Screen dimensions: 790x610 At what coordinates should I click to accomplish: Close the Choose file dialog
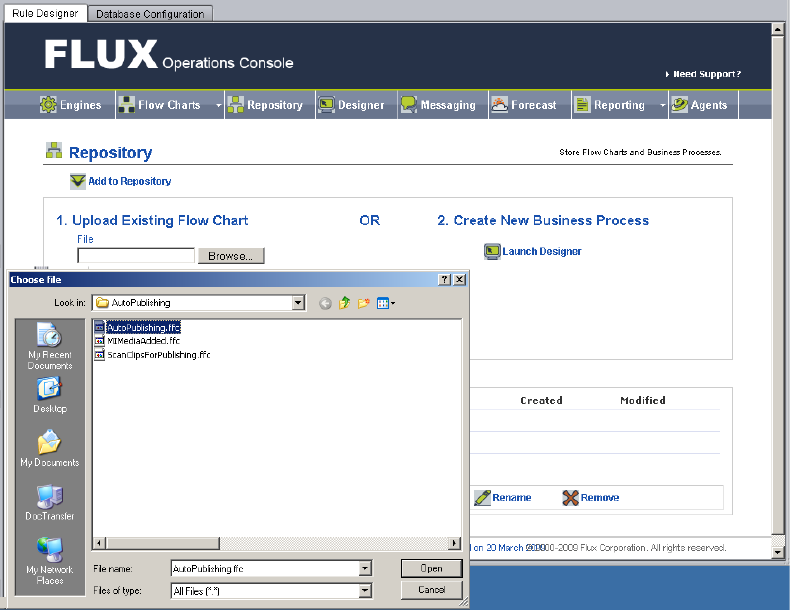[459, 280]
